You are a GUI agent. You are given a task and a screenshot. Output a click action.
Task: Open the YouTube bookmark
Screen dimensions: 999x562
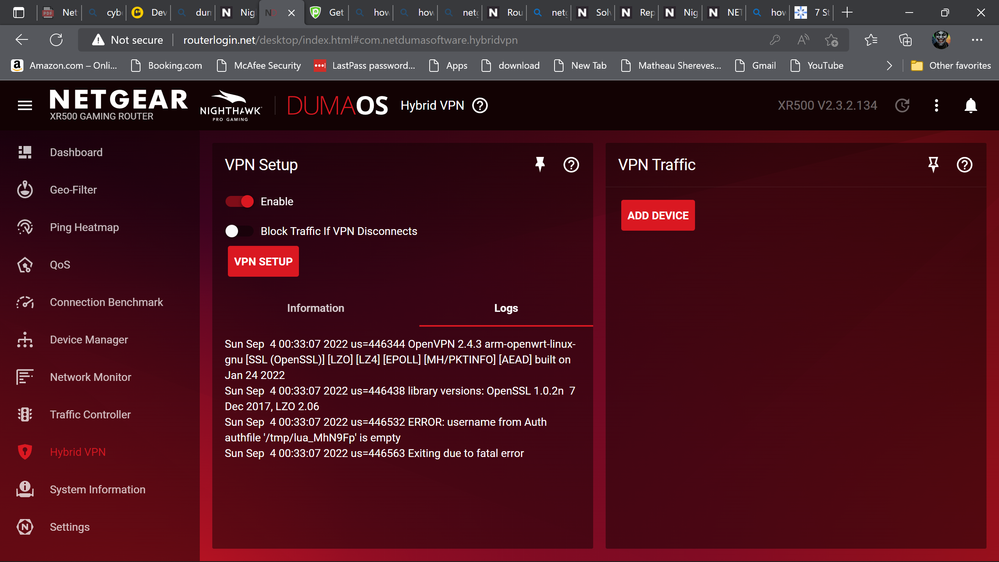pos(817,66)
